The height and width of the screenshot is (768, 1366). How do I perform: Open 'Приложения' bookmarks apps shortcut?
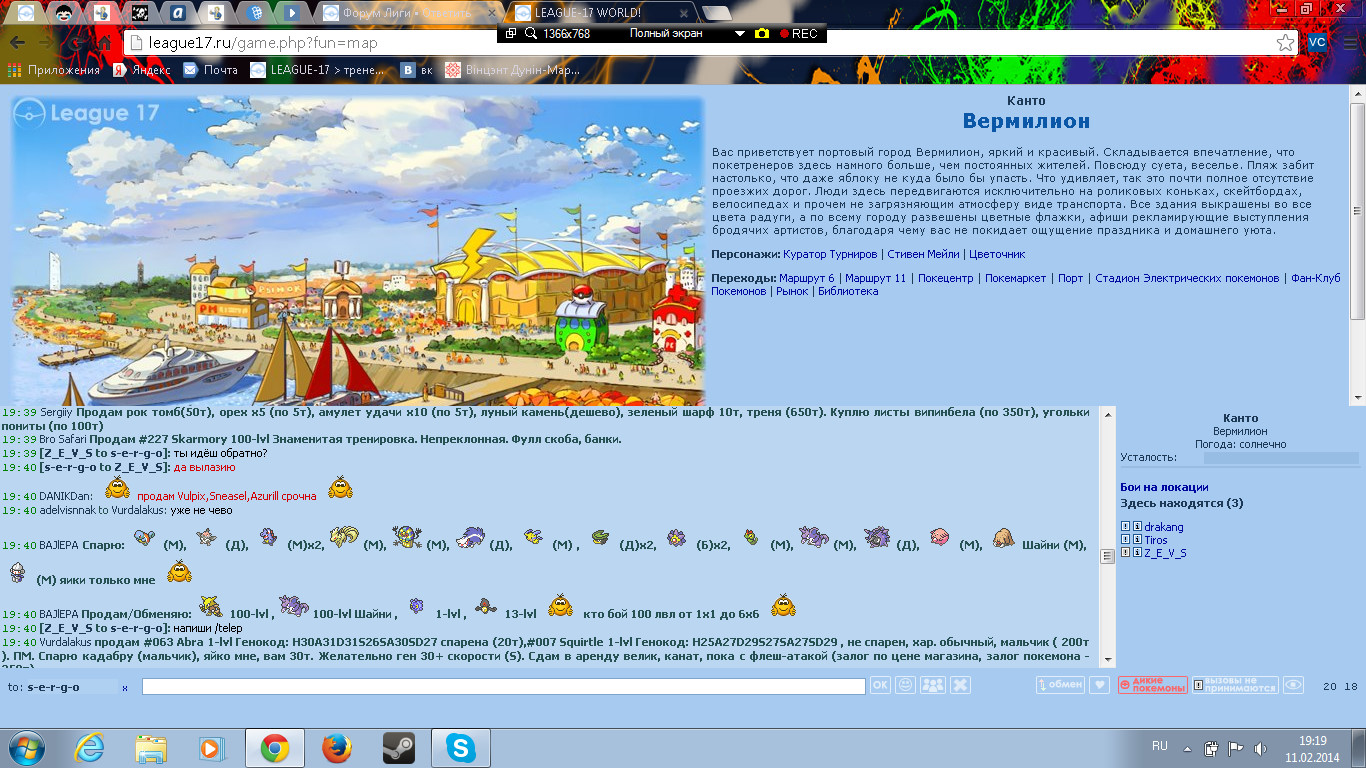[x=54, y=70]
